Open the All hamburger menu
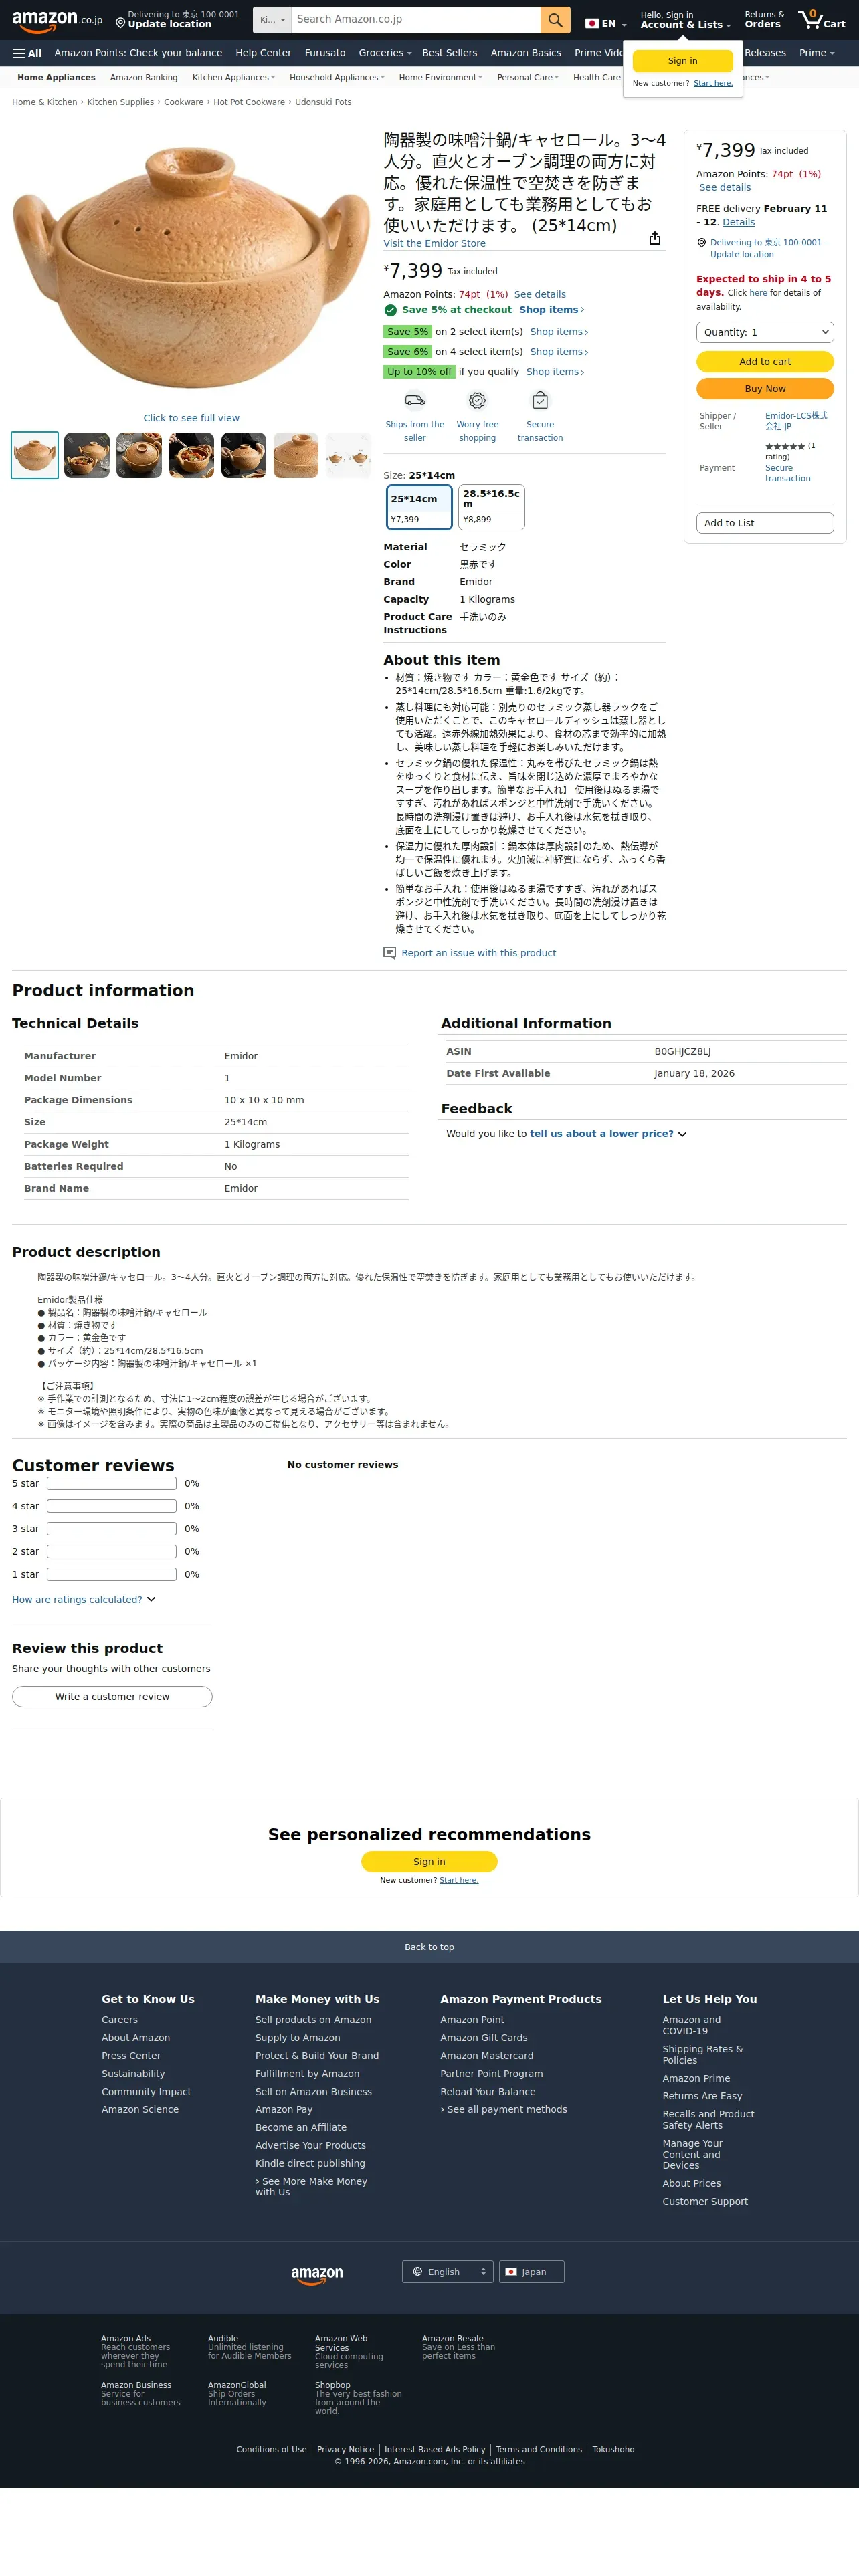 (27, 53)
